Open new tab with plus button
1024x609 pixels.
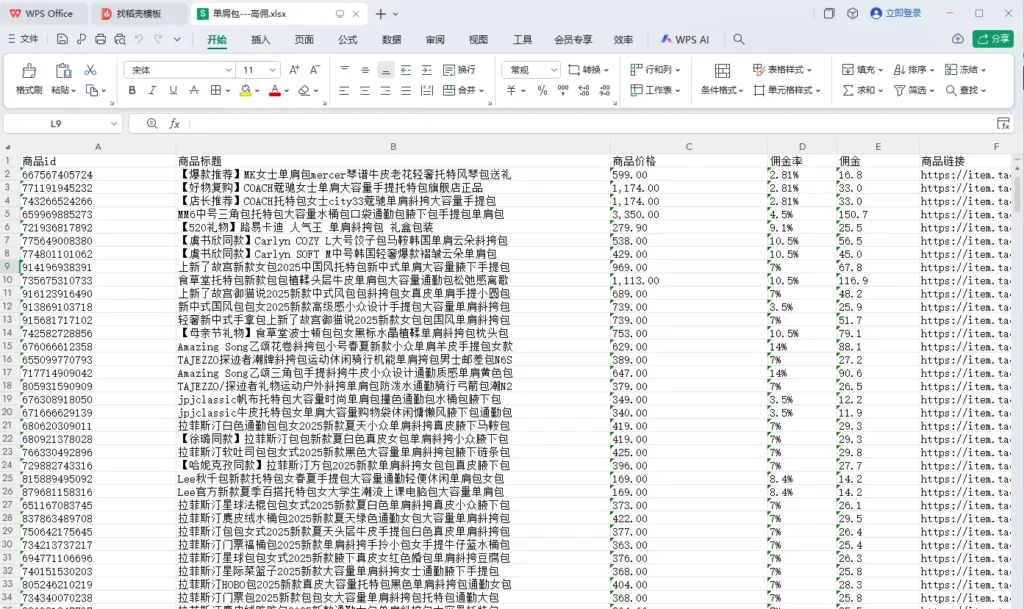coord(381,13)
